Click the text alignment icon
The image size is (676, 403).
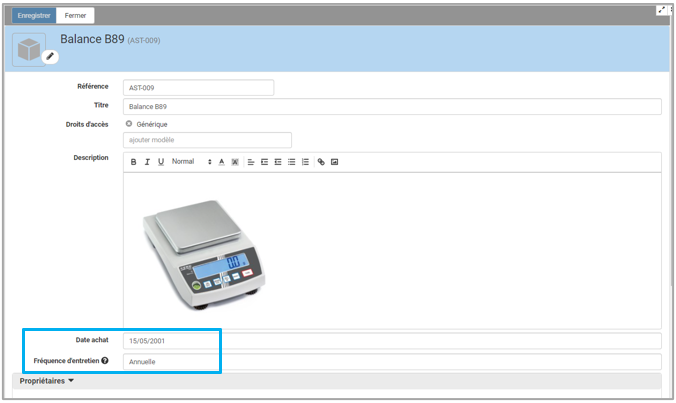coord(251,162)
